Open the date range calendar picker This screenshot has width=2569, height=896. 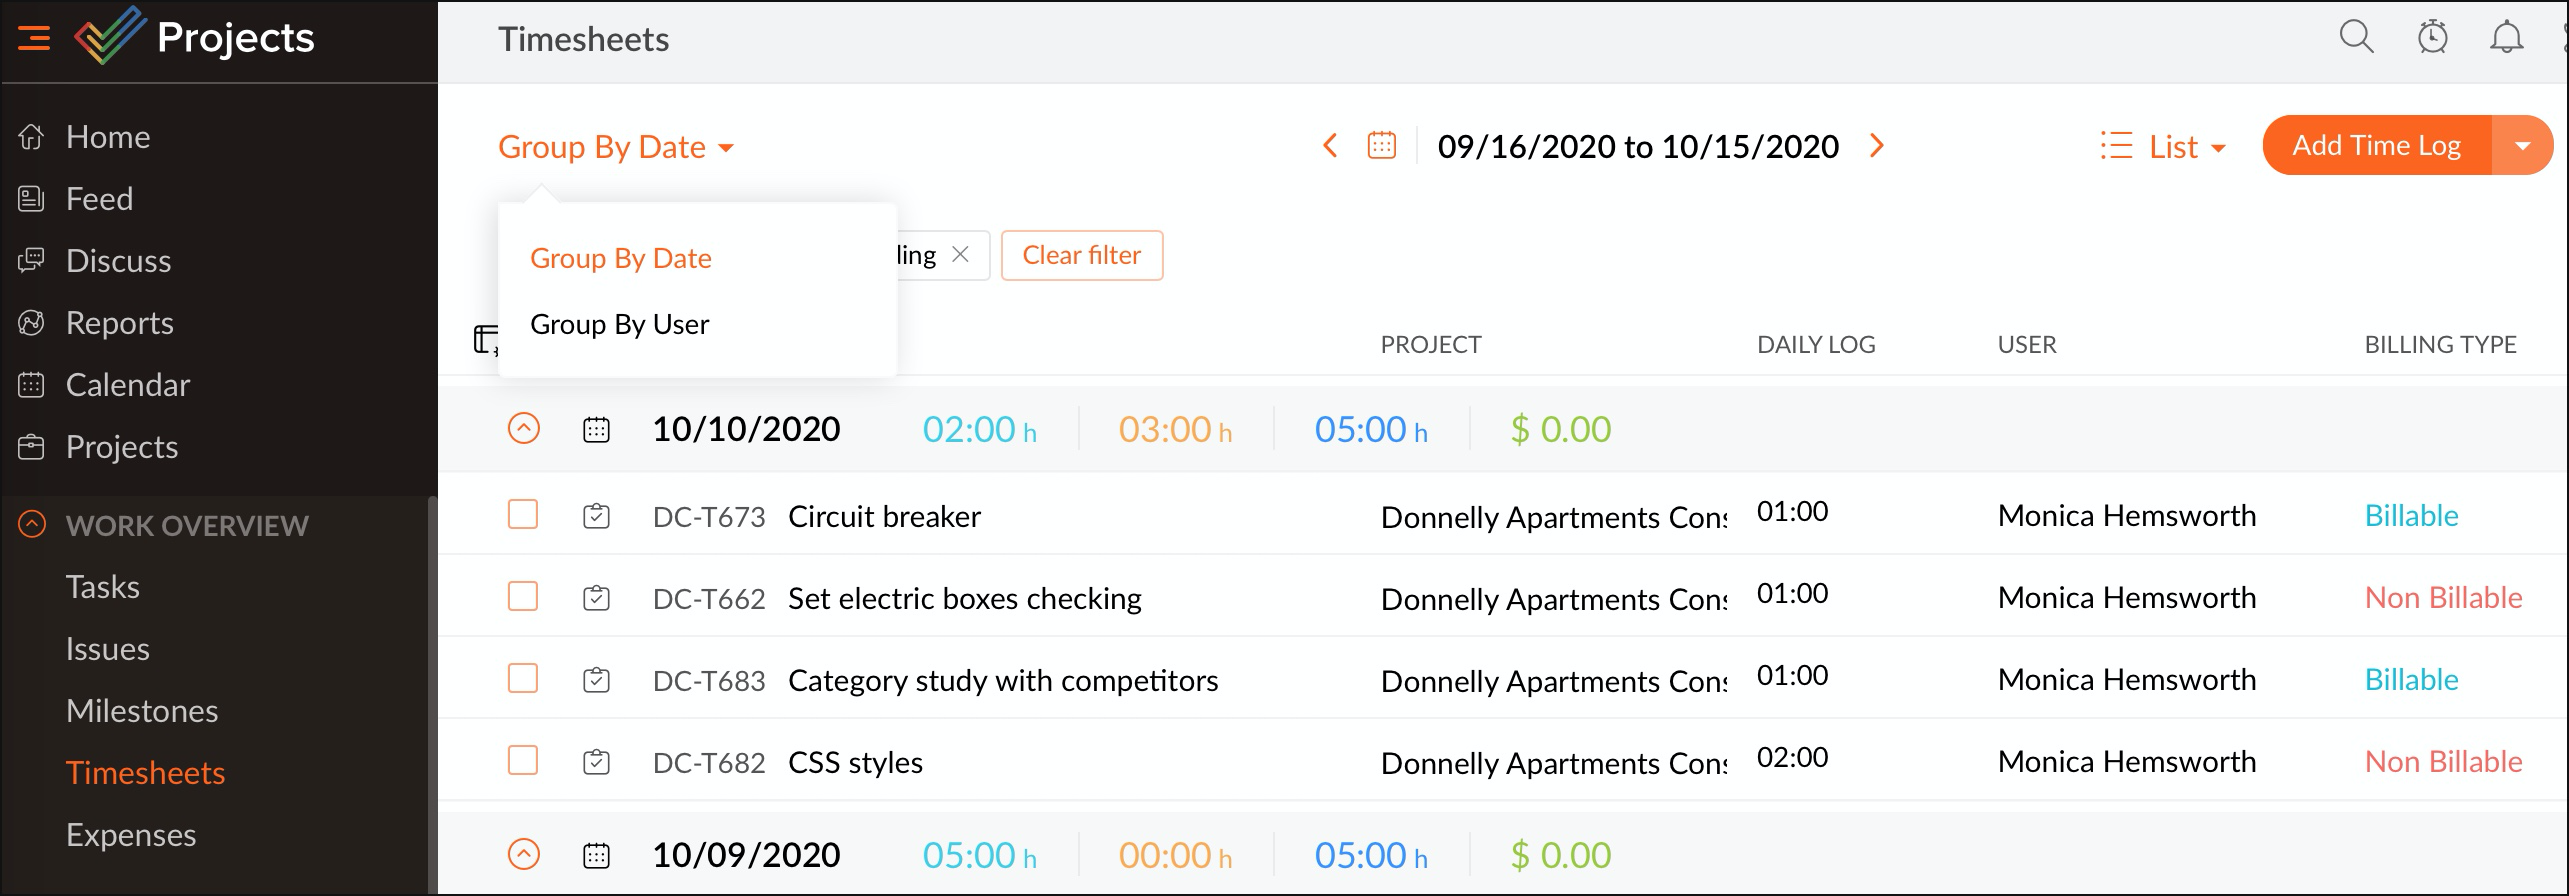1381,146
